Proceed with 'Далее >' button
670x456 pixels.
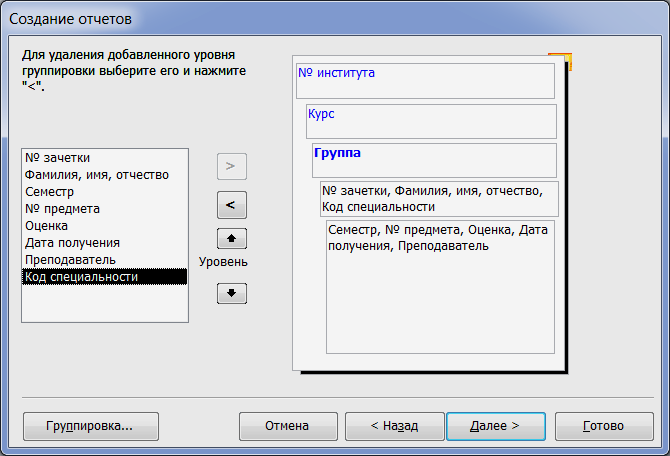point(496,426)
